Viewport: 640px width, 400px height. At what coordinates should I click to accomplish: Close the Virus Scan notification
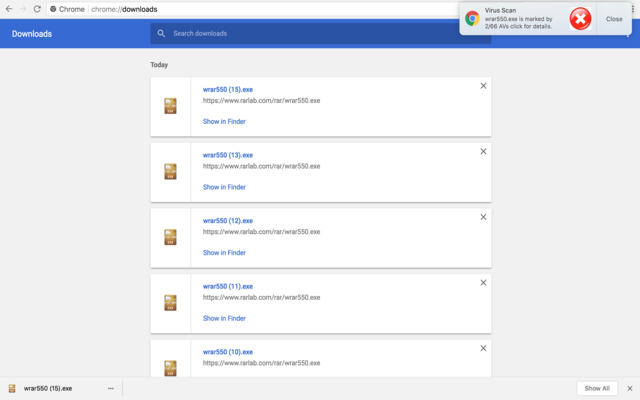[x=614, y=19]
